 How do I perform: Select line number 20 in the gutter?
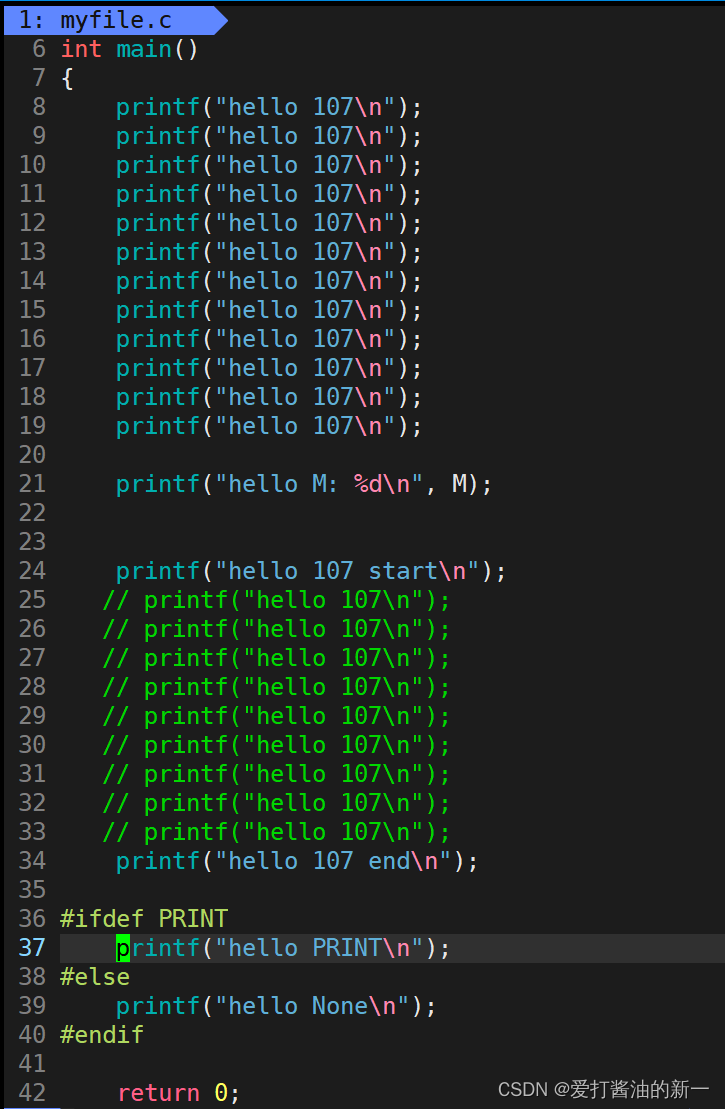point(32,455)
